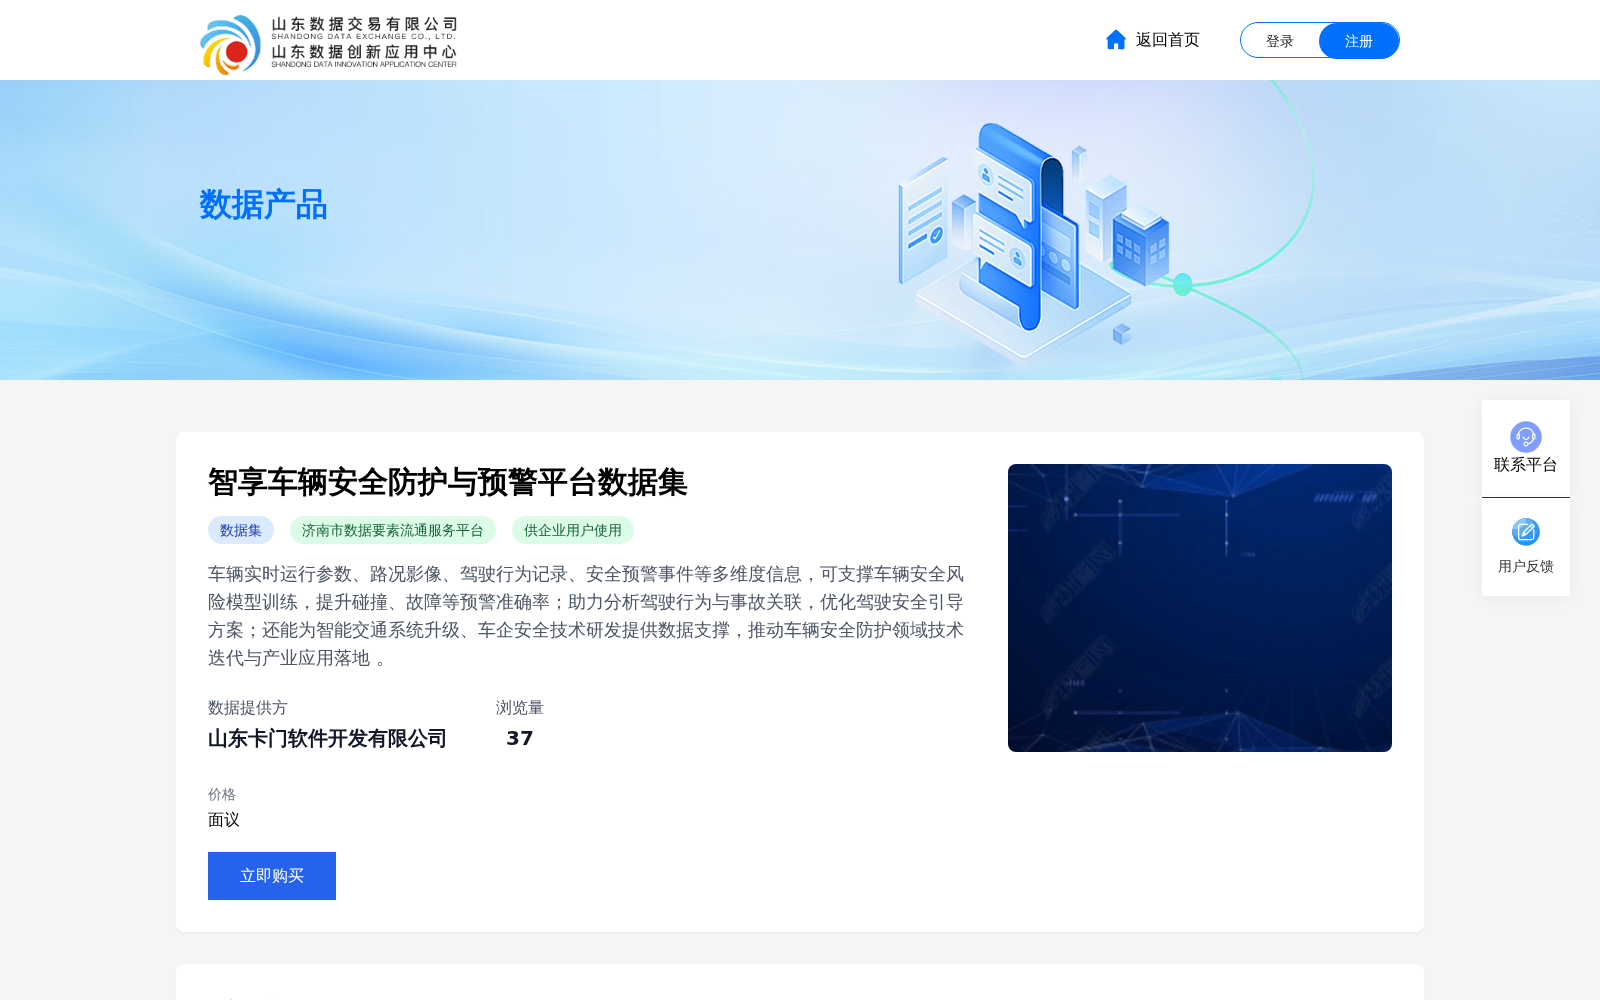Click the 用户反馈 edit icon
The width and height of the screenshot is (1600, 1000).
click(x=1526, y=532)
